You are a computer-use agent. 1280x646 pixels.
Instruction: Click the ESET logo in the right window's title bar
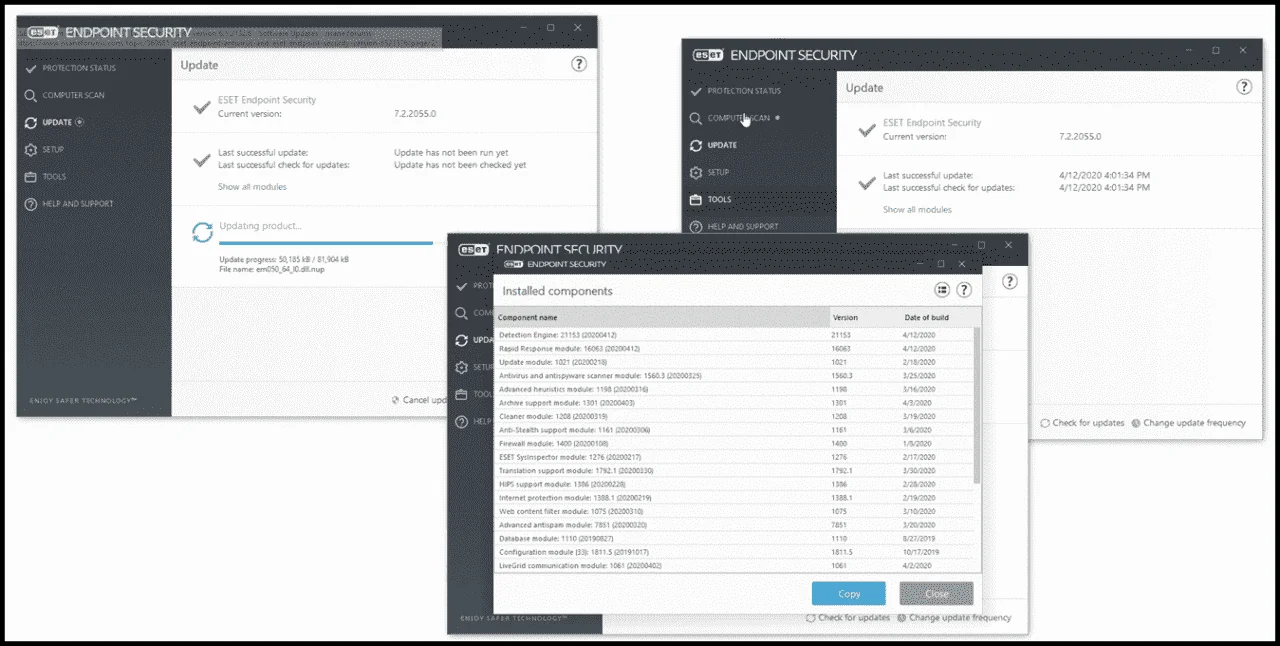(x=708, y=55)
